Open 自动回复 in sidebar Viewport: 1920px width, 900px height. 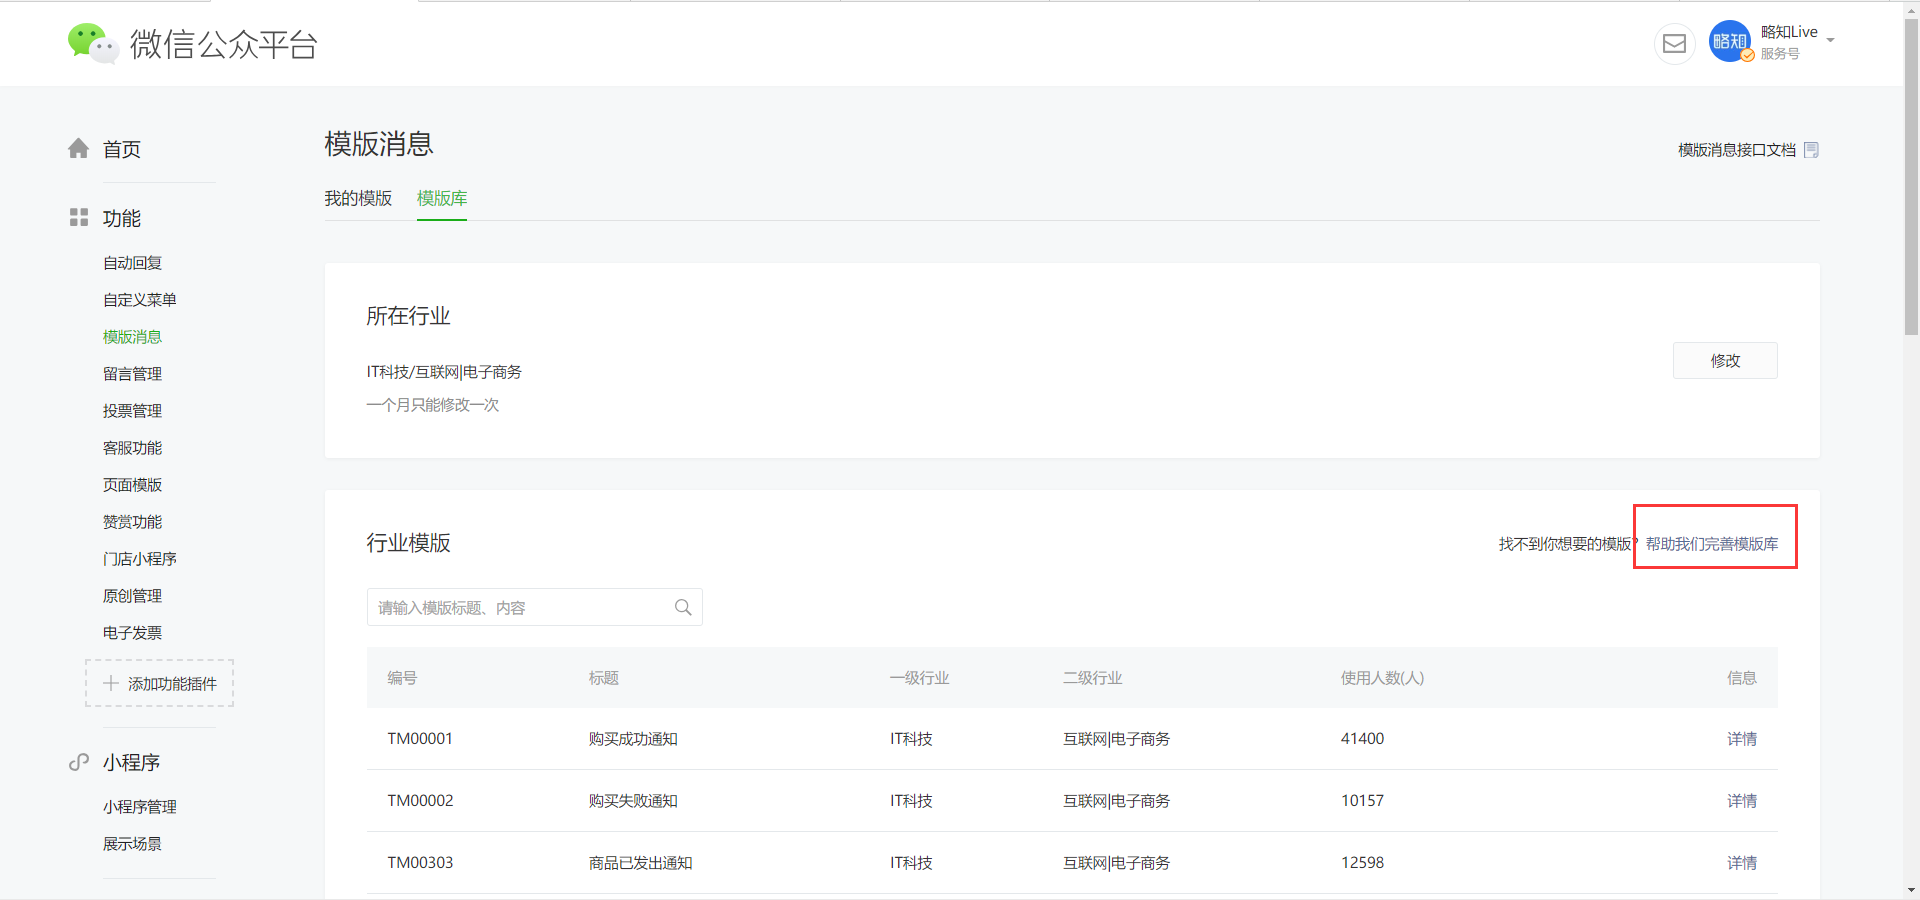tap(132, 263)
